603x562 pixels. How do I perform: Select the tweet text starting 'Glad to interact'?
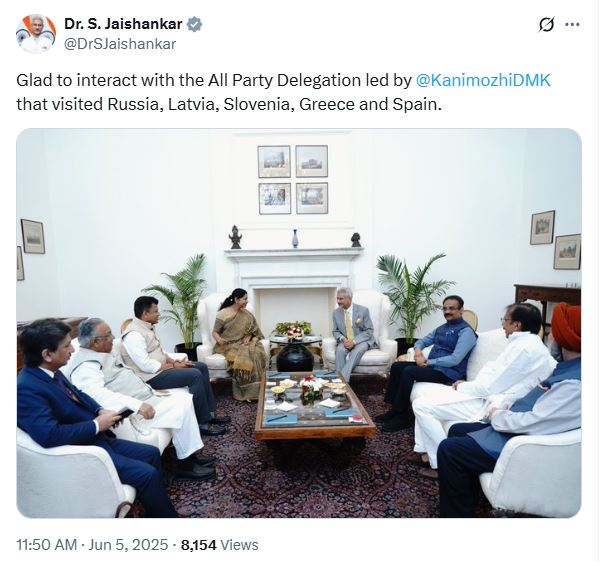283,92
